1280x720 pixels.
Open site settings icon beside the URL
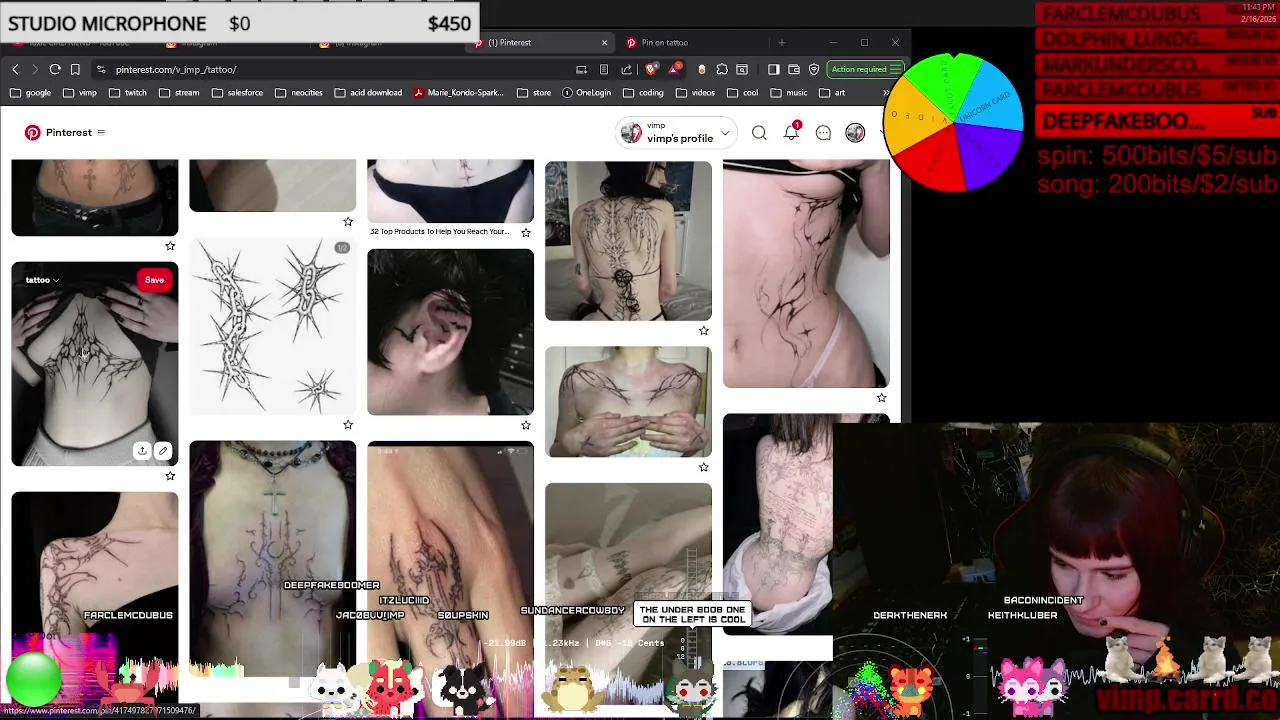pyautogui.click(x=101, y=69)
